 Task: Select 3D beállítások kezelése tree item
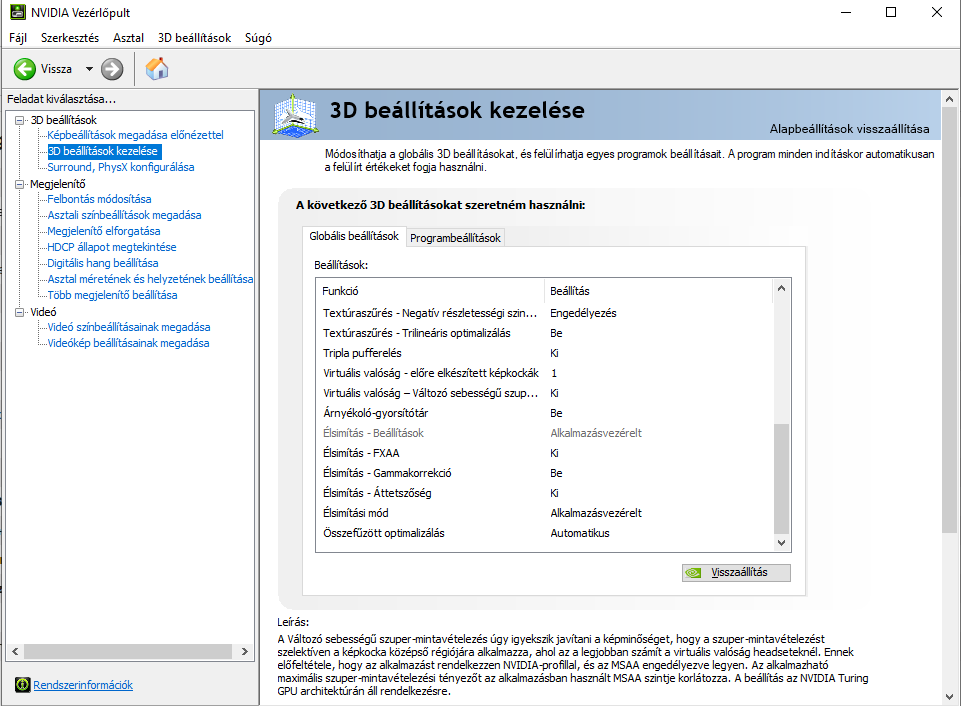tap(102, 151)
